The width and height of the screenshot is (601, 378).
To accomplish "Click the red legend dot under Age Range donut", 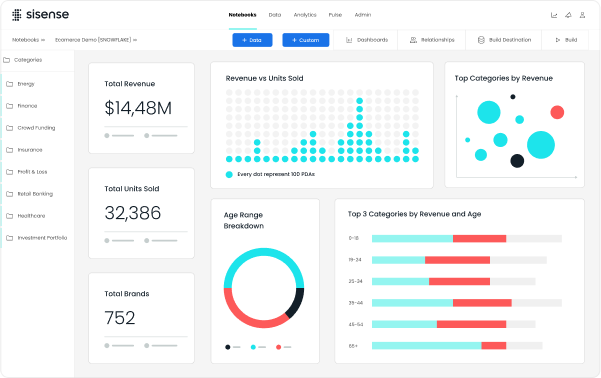I will click(279, 347).
